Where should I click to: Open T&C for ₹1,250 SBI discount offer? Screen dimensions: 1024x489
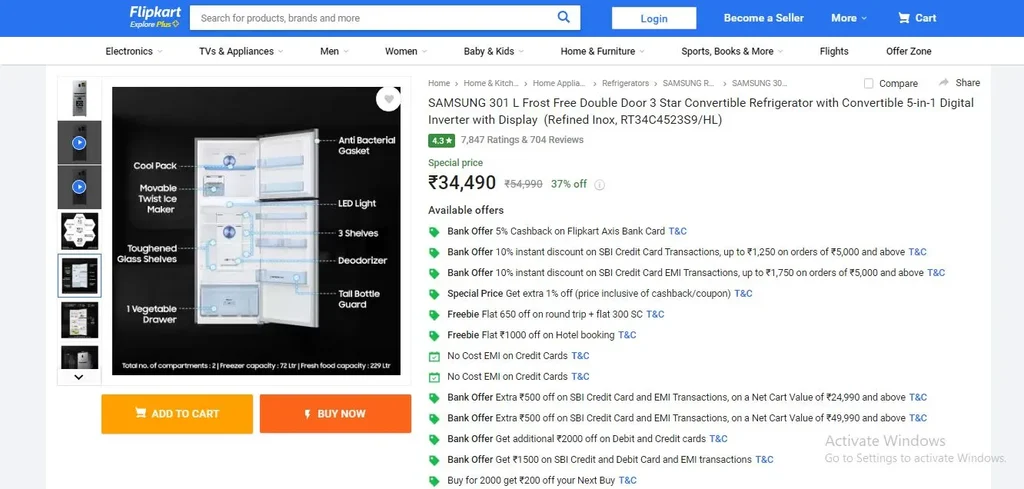pos(918,252)
